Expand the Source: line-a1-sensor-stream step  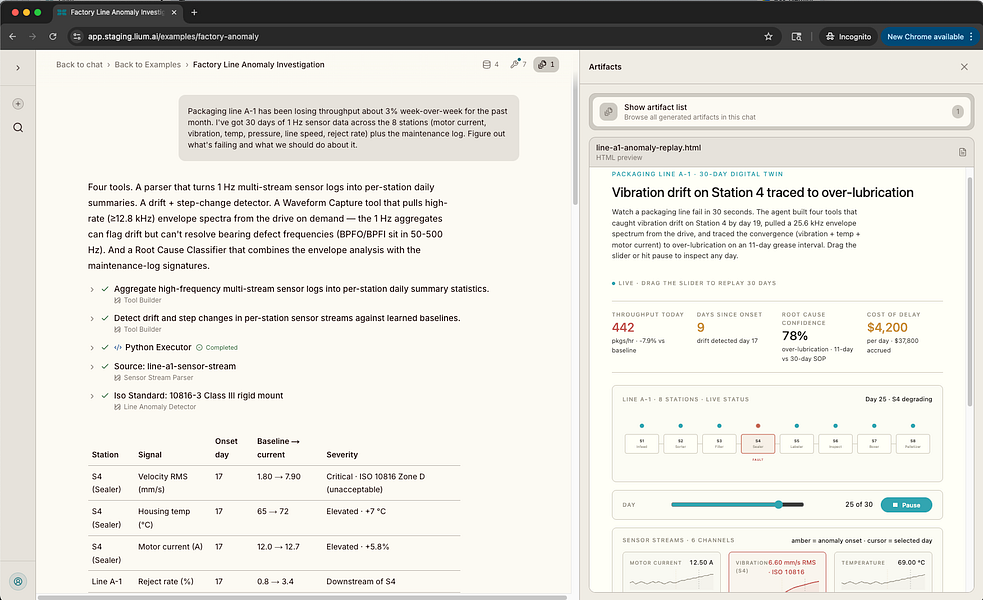click(92, 366)
